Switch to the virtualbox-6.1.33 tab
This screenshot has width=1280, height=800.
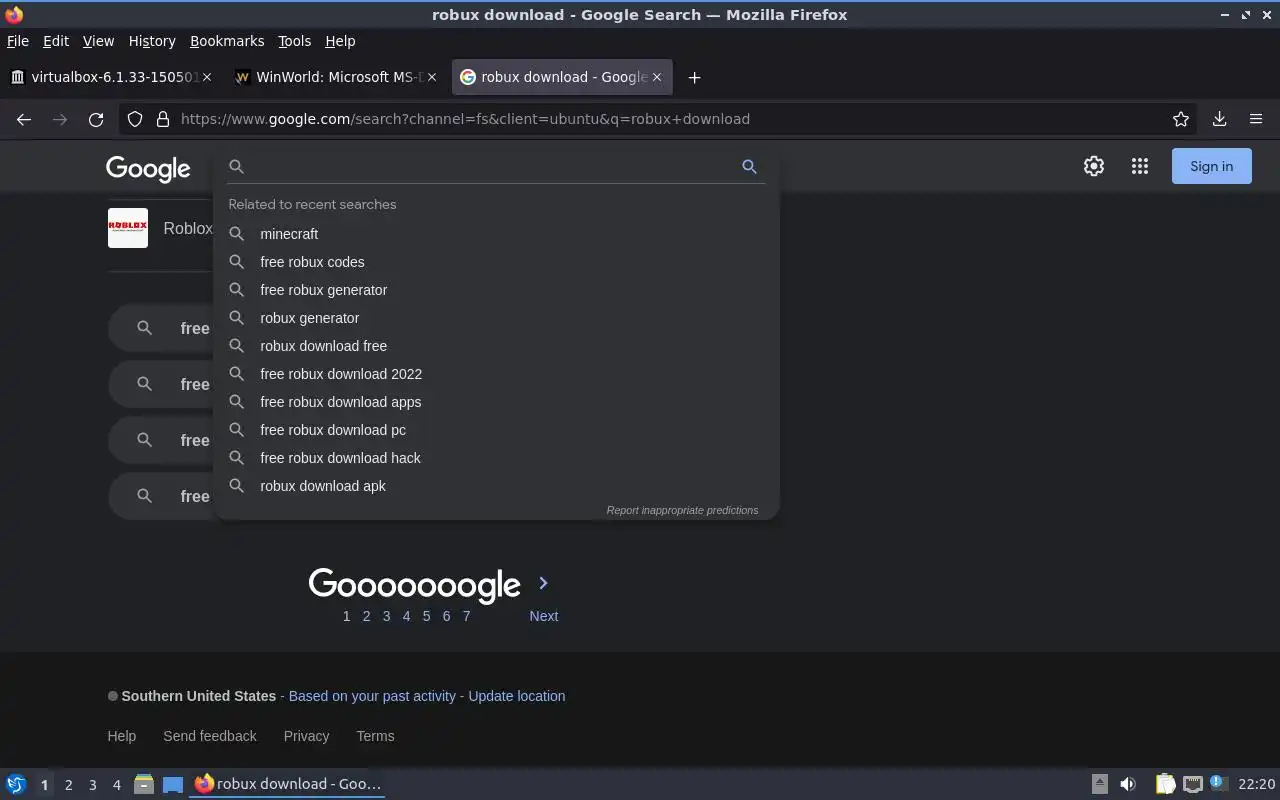click(110, 77)
